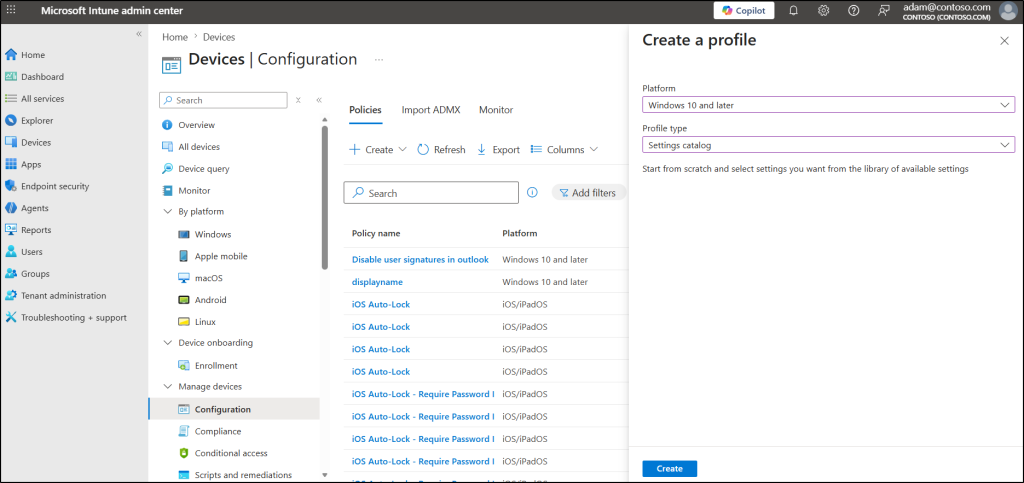The width and height of the screenshot is (1024, 483).
Task: Open the Create dropdown in toolbar
Action: (378, 149)
